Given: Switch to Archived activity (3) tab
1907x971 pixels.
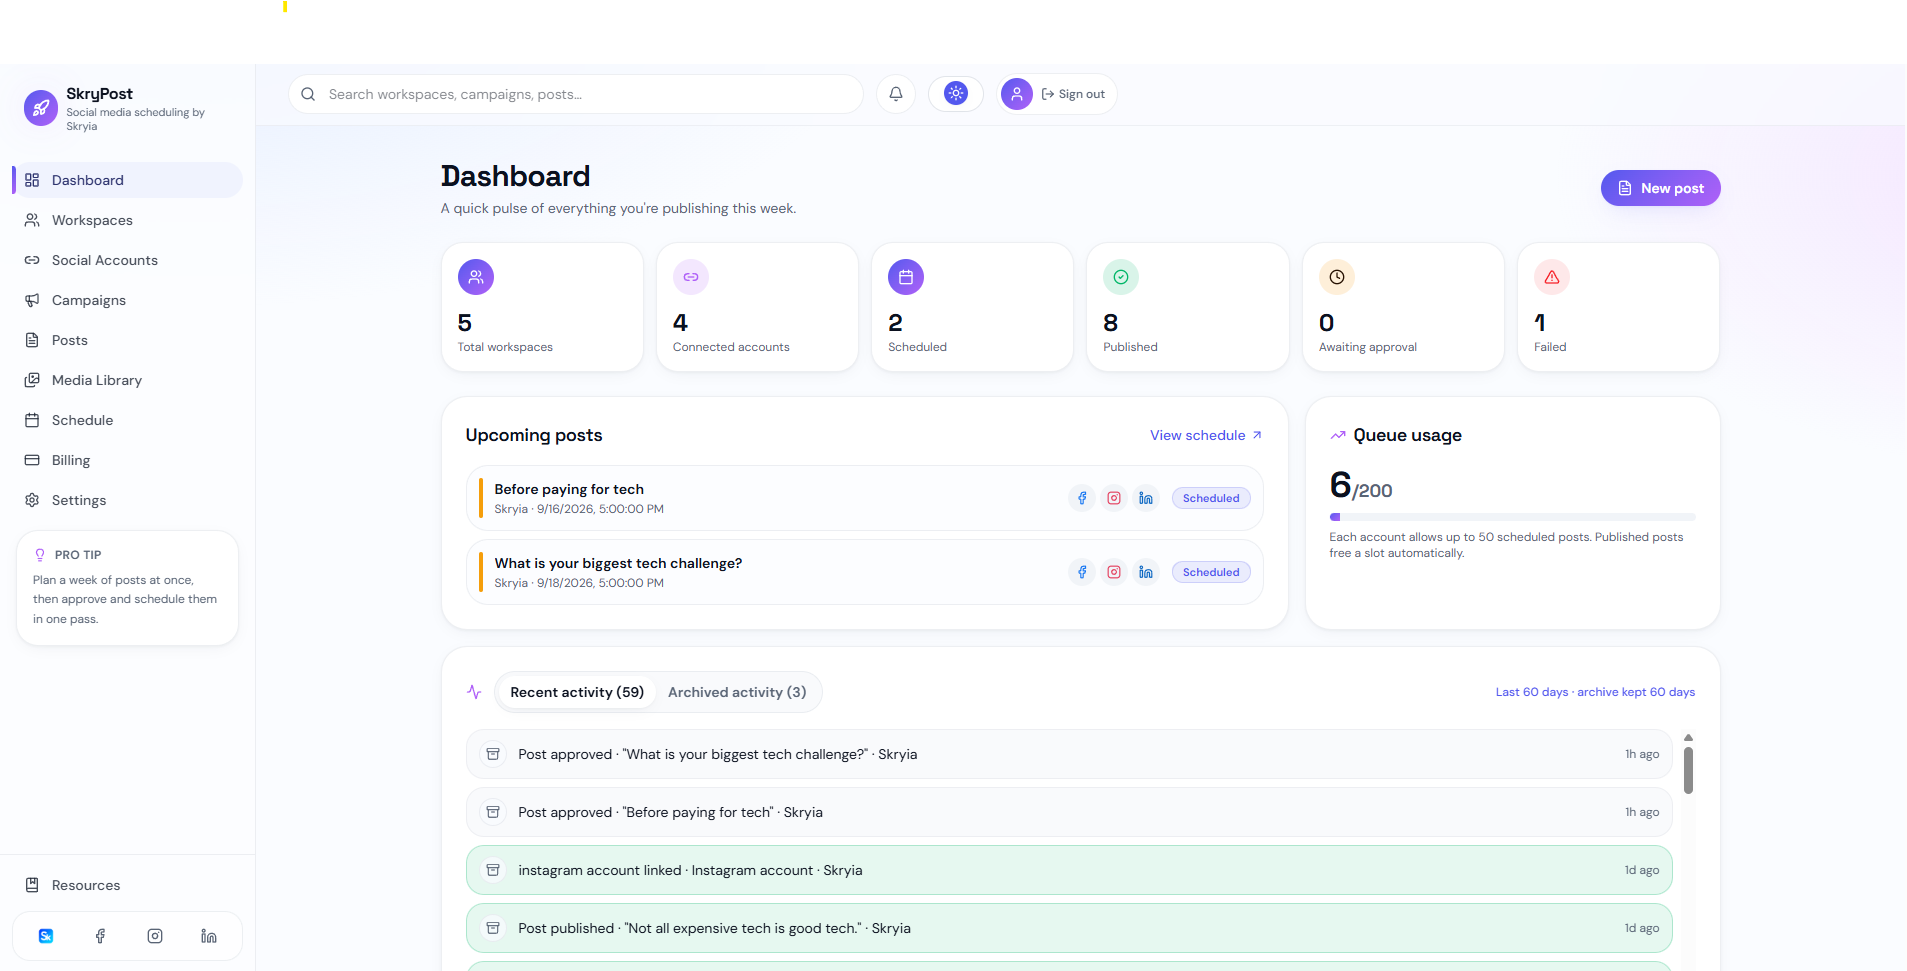Looking at the screenshot, I should pos(737,692).
